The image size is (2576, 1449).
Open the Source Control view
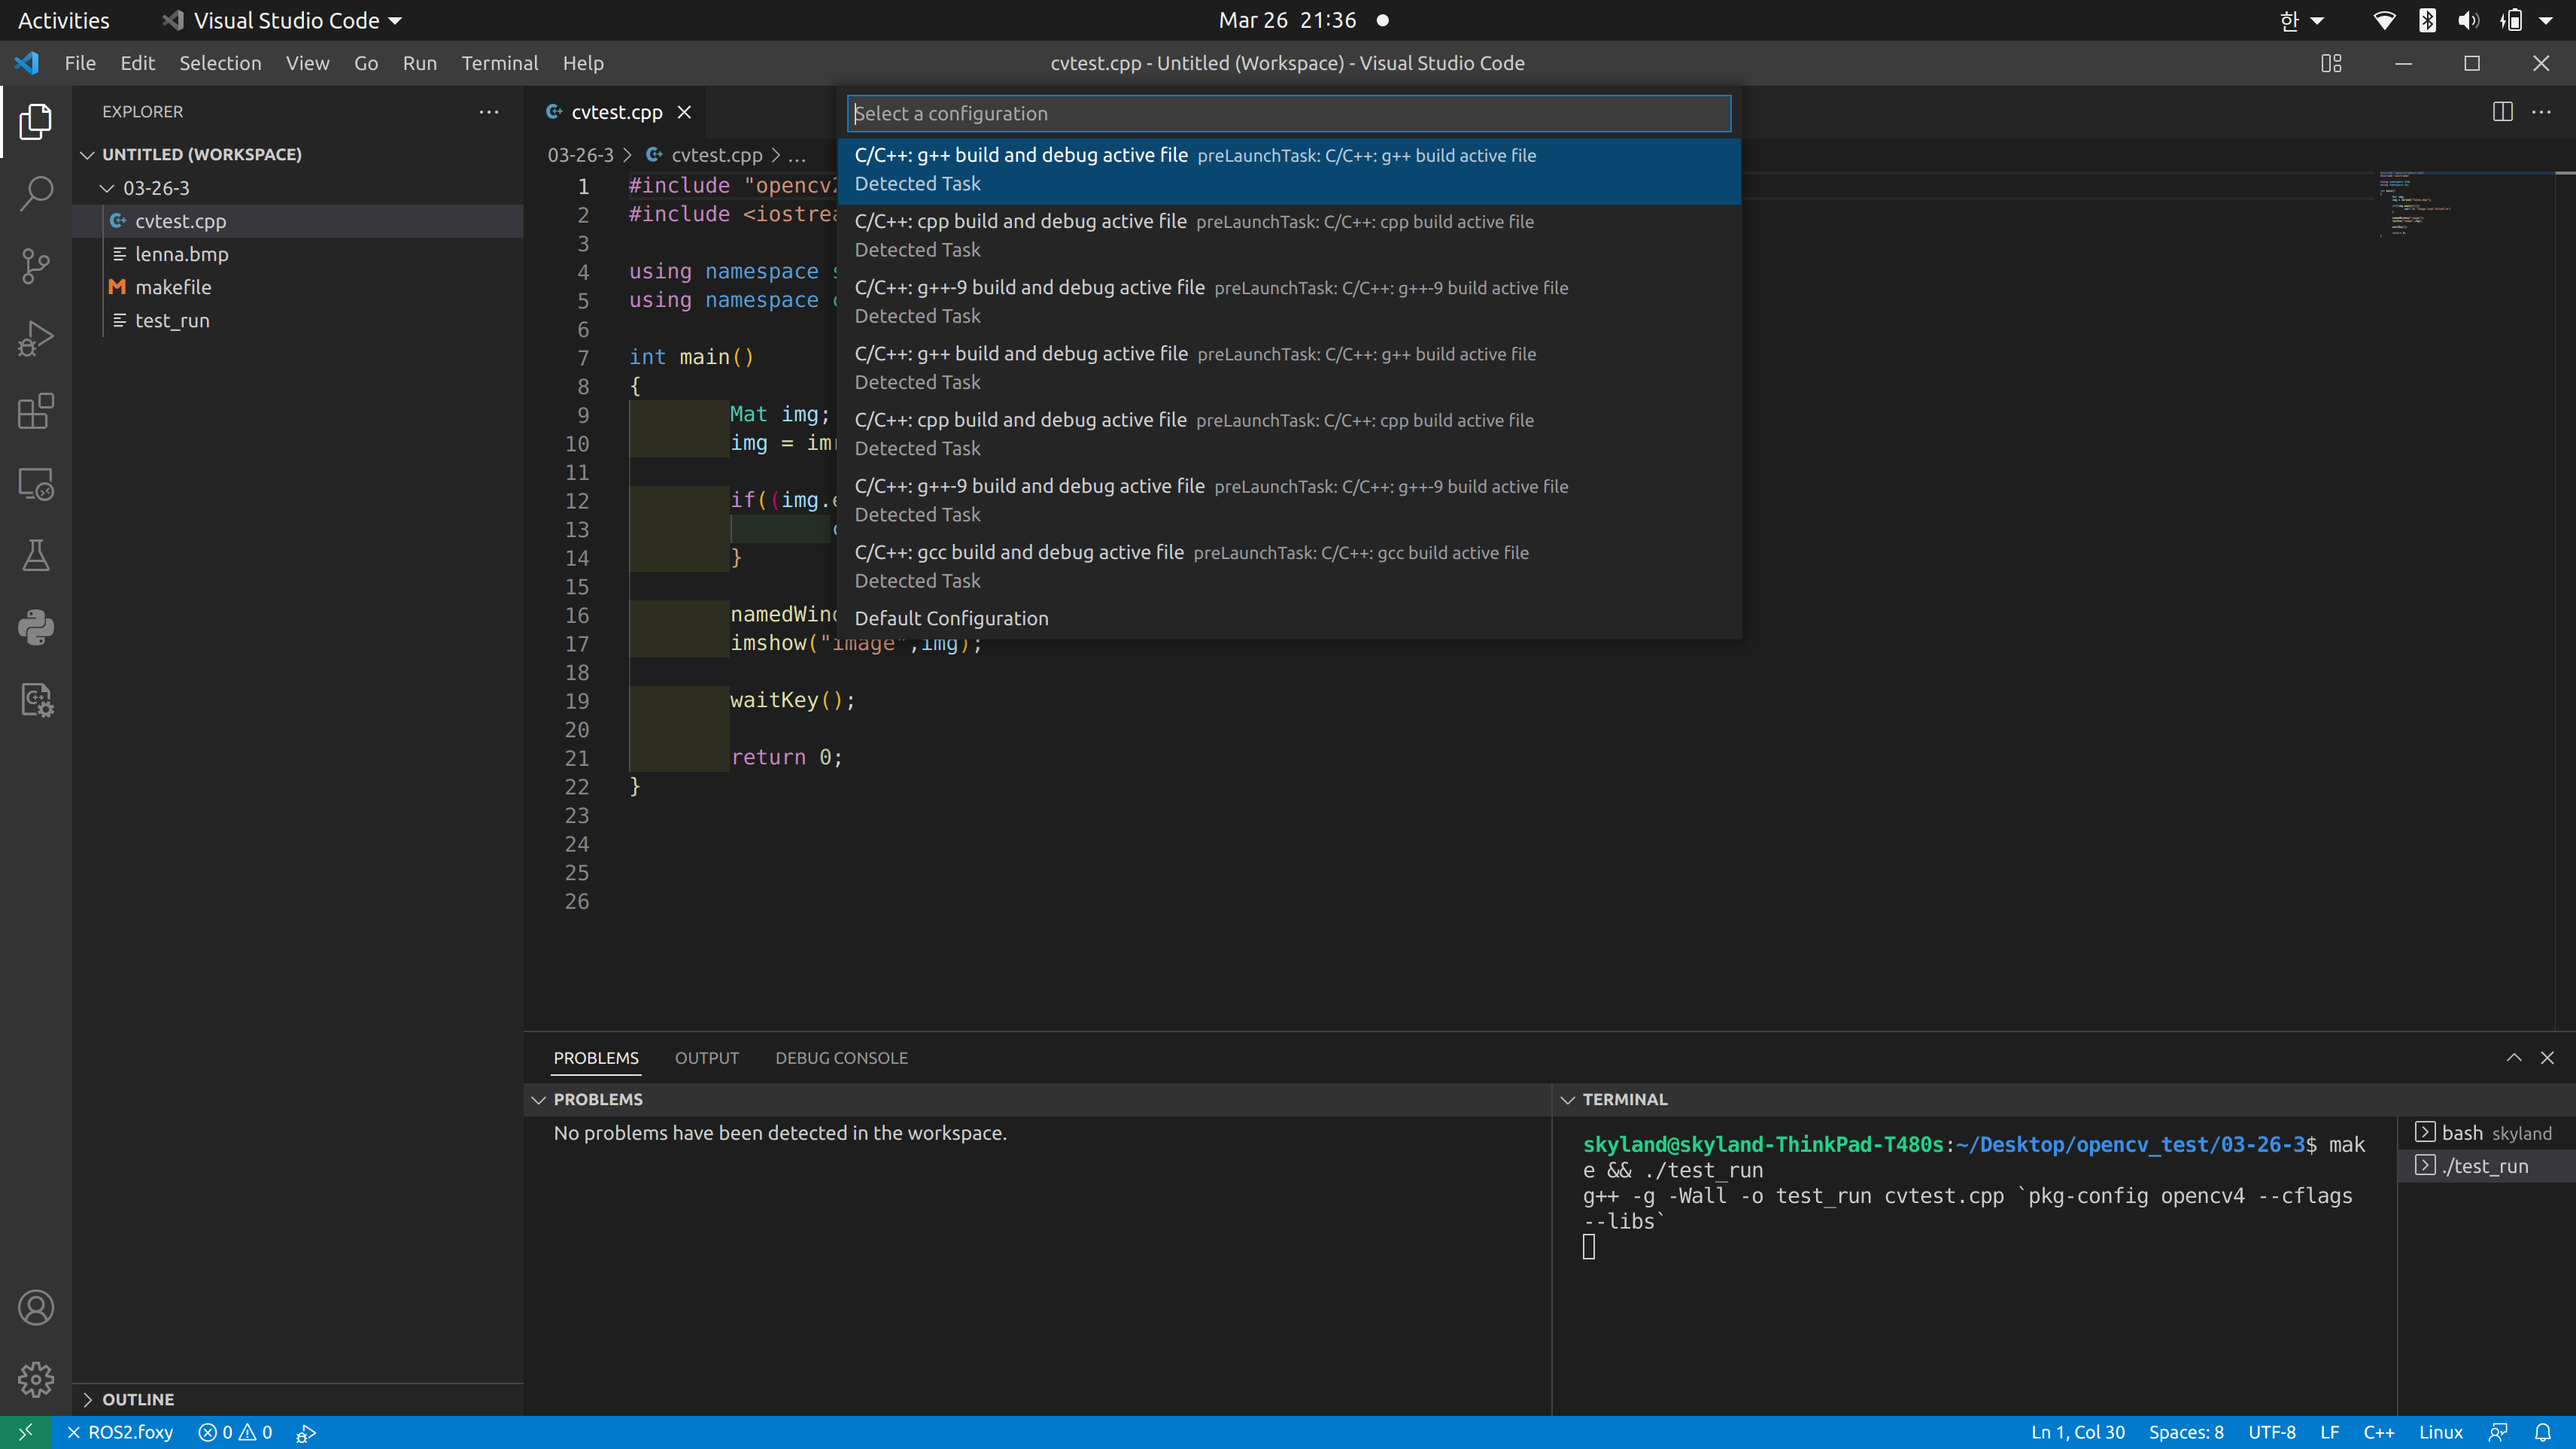click(36, 266)
